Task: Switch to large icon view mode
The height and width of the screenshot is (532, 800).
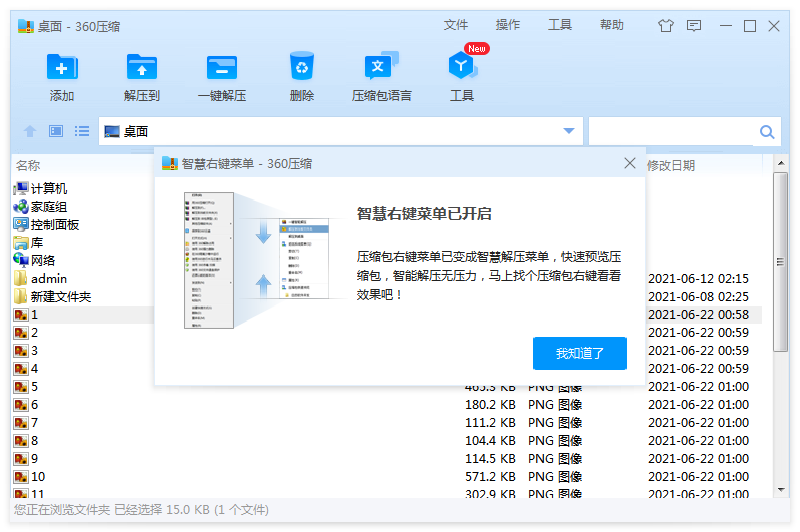Action: pos(56,131)
